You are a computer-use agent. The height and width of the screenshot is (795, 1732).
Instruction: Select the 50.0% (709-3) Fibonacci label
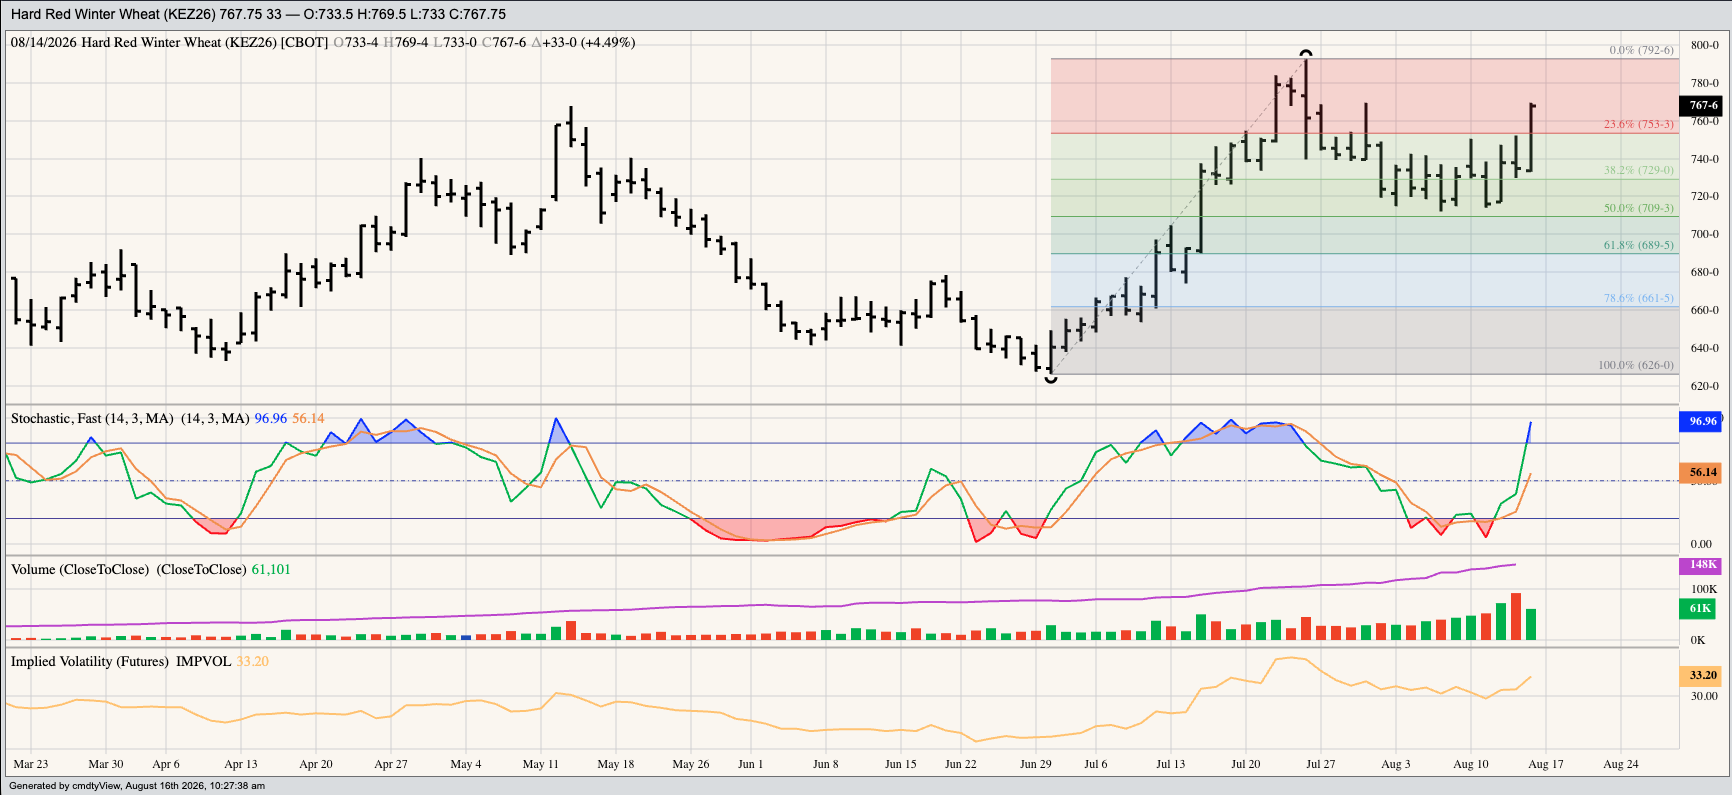[1639, 208]
